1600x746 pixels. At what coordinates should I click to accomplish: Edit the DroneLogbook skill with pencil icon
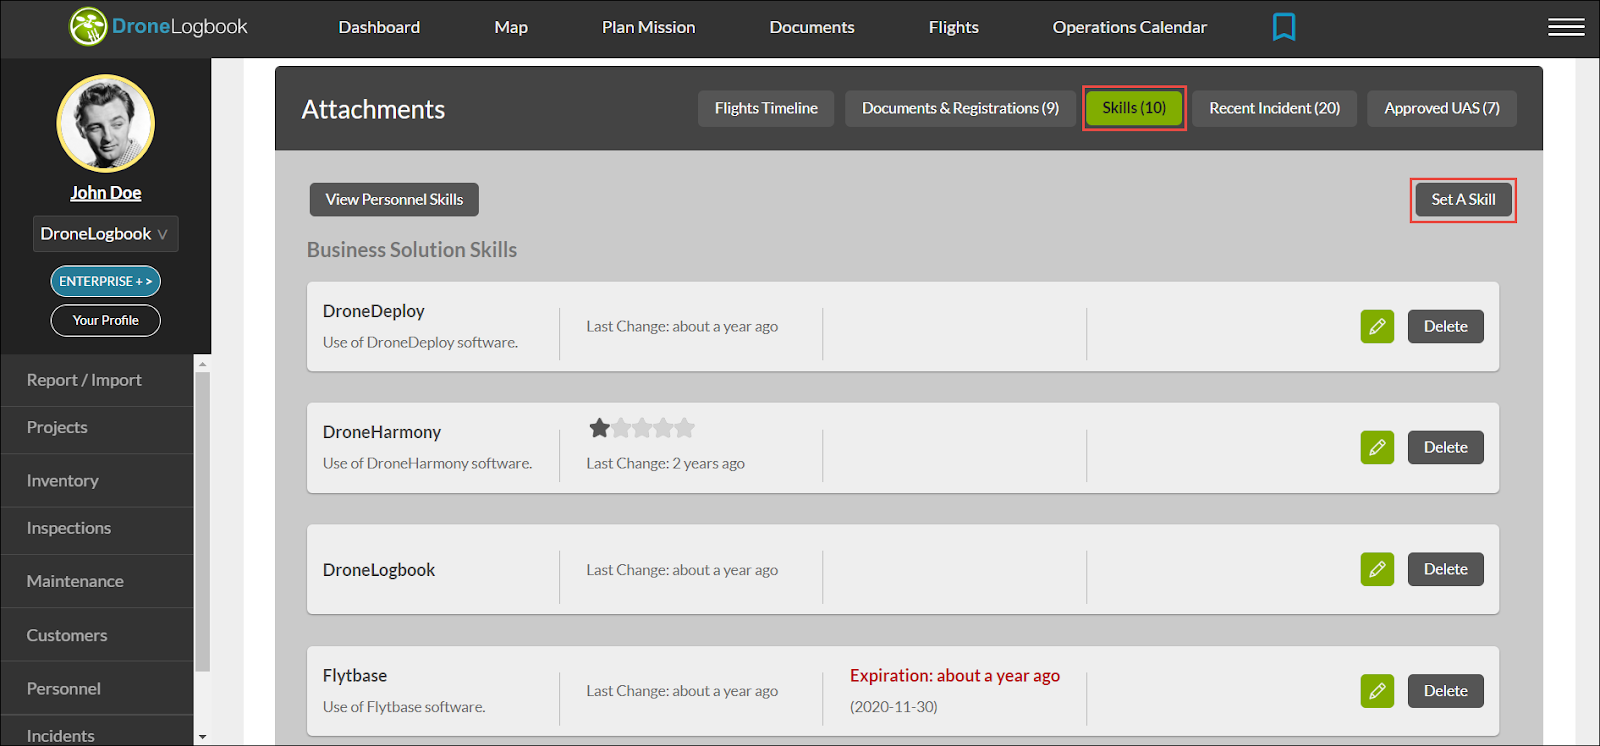point(1377,569)
